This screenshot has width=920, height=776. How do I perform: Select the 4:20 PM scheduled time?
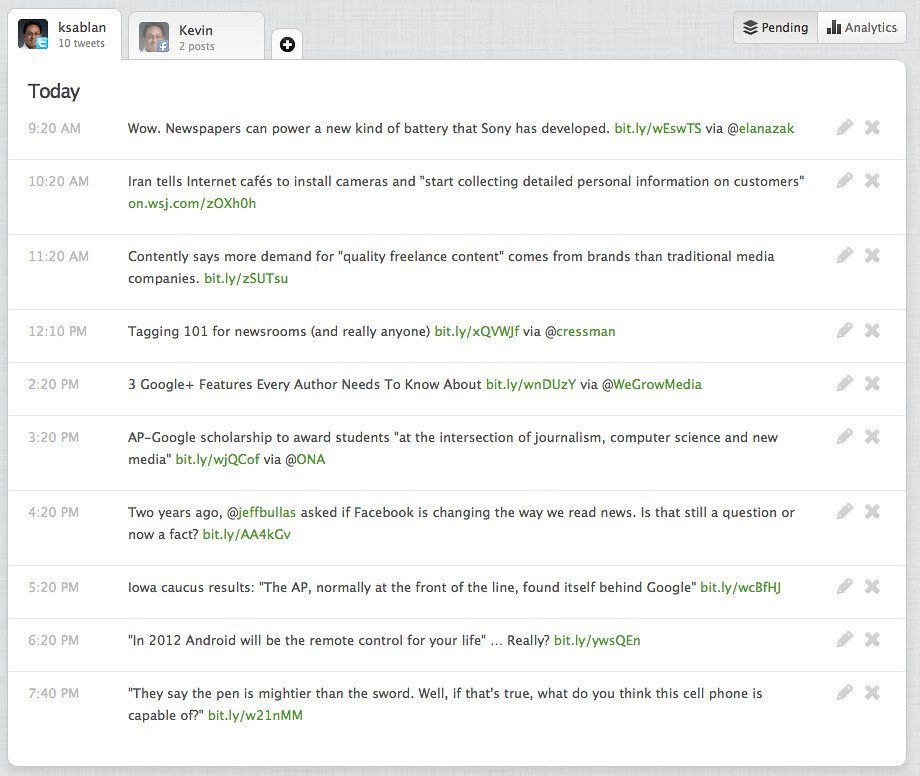(53, 513)
